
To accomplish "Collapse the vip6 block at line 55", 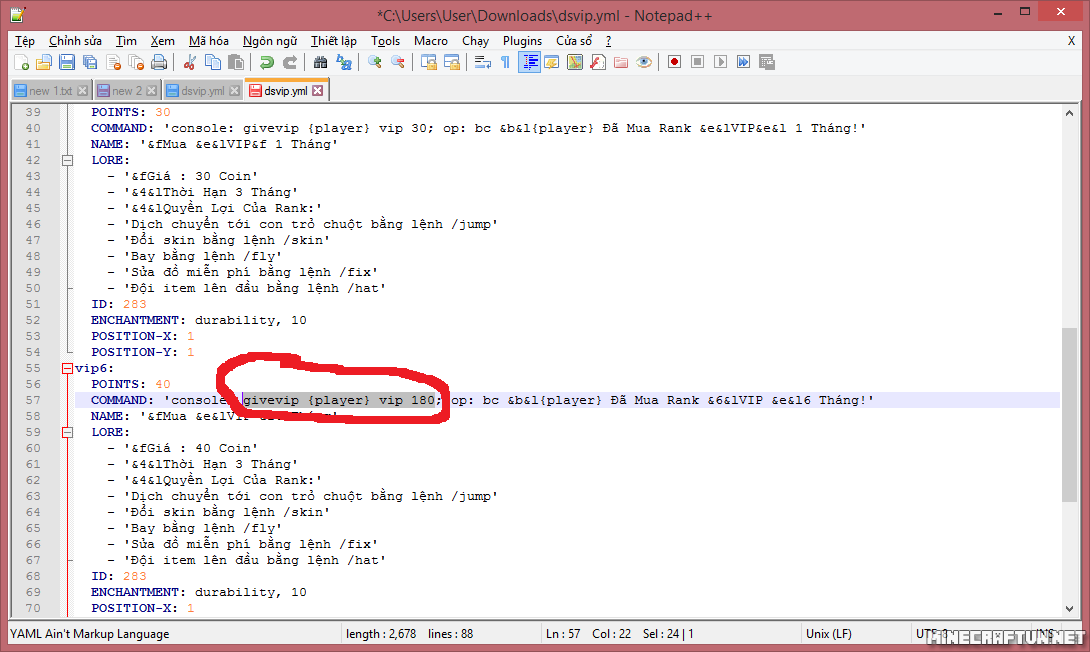I will point(67,368).
